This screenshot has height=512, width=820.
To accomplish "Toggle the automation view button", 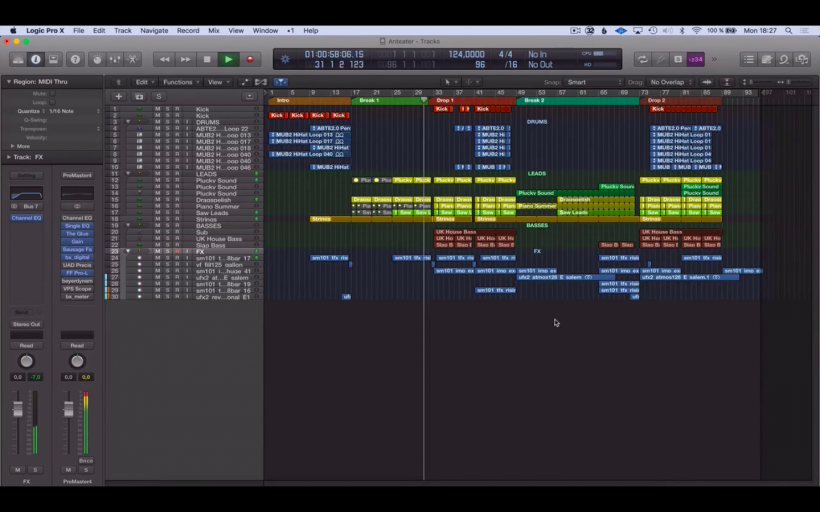I will [244, 82].
